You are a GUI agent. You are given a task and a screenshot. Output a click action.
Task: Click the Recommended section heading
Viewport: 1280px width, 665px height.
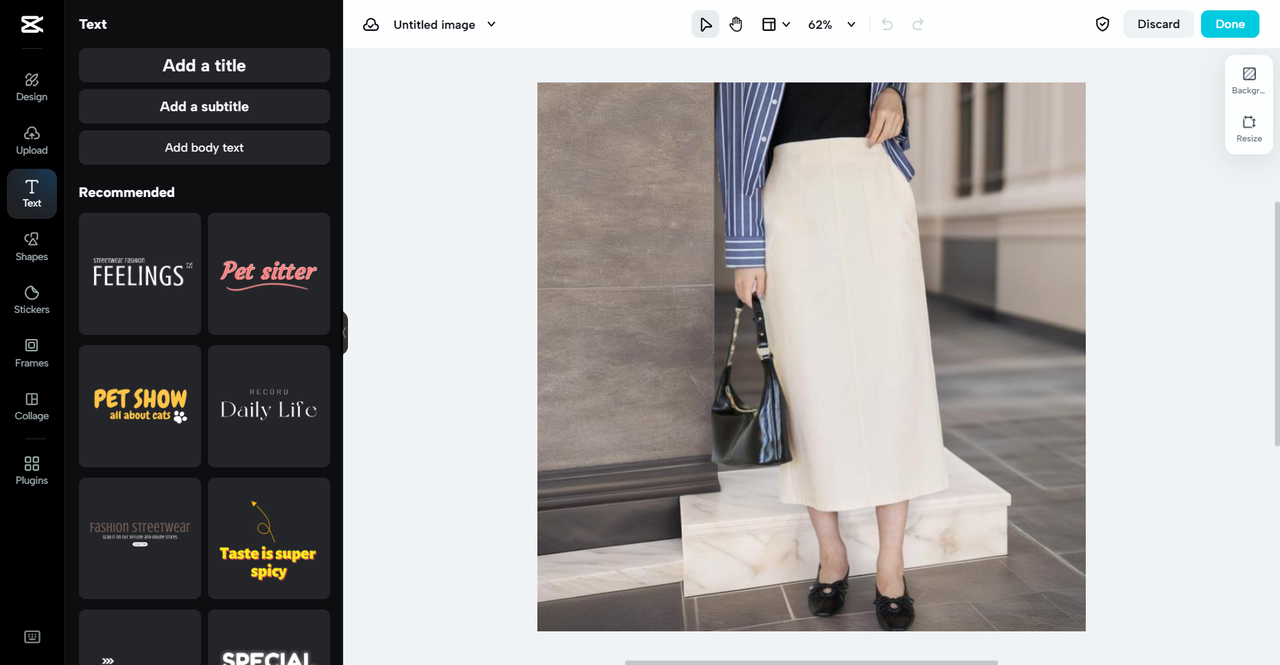pos(127,192)
